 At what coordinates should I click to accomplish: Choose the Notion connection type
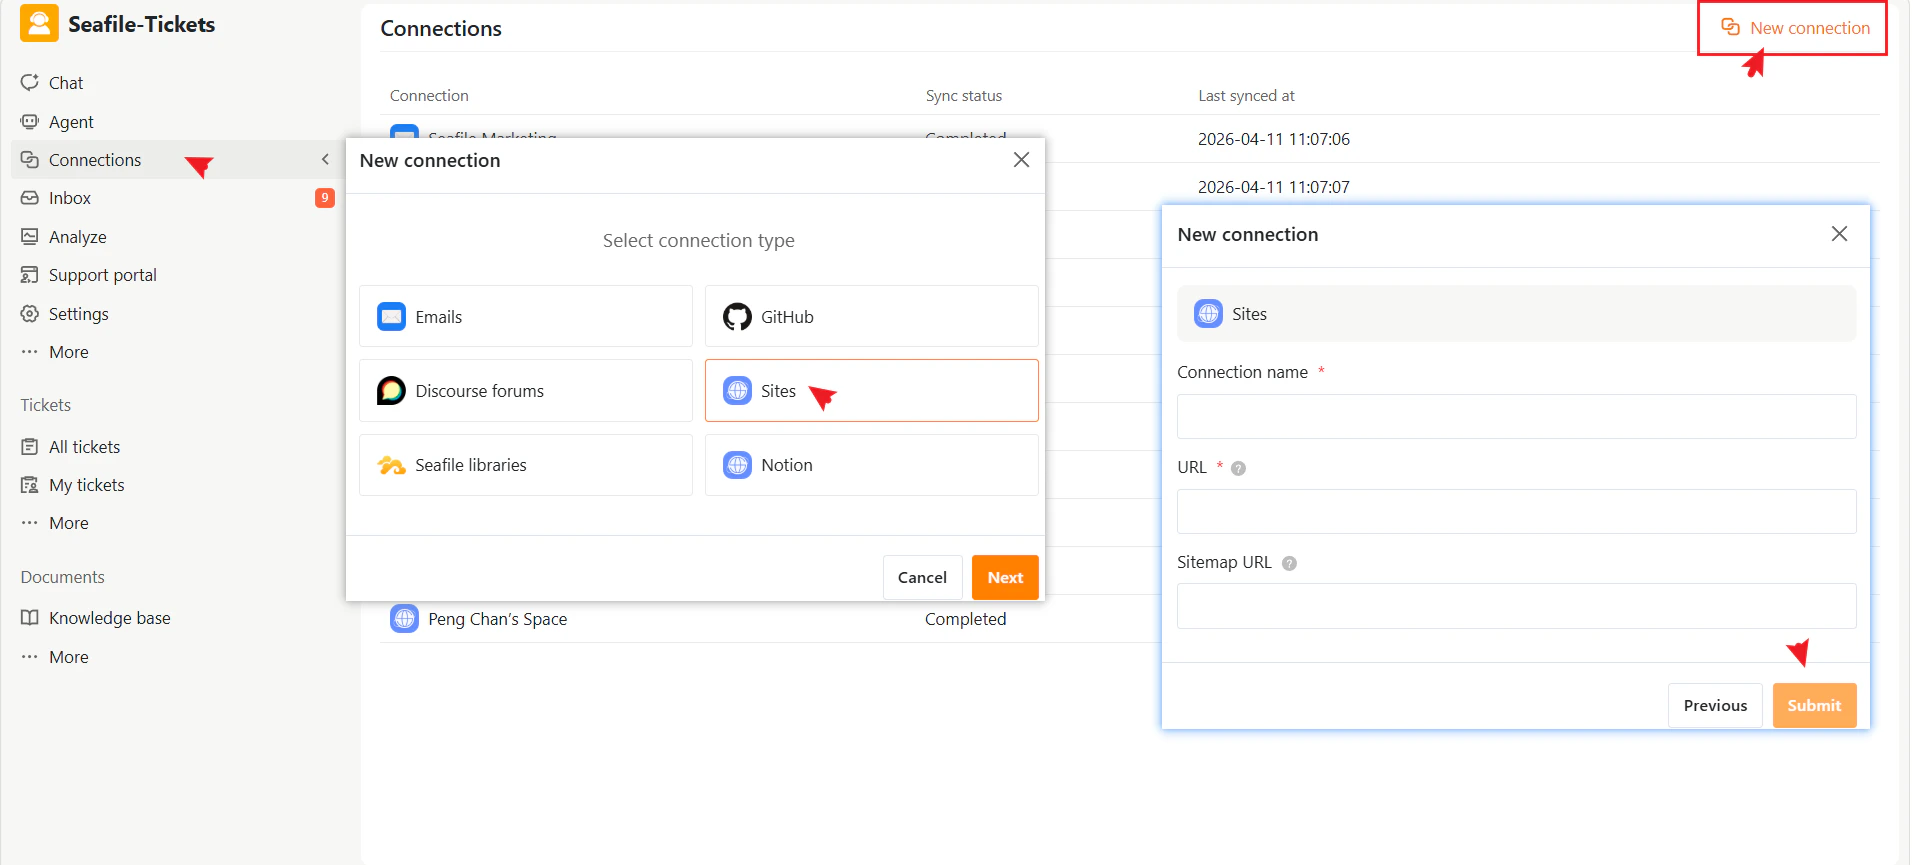click(x=872, y=465)
